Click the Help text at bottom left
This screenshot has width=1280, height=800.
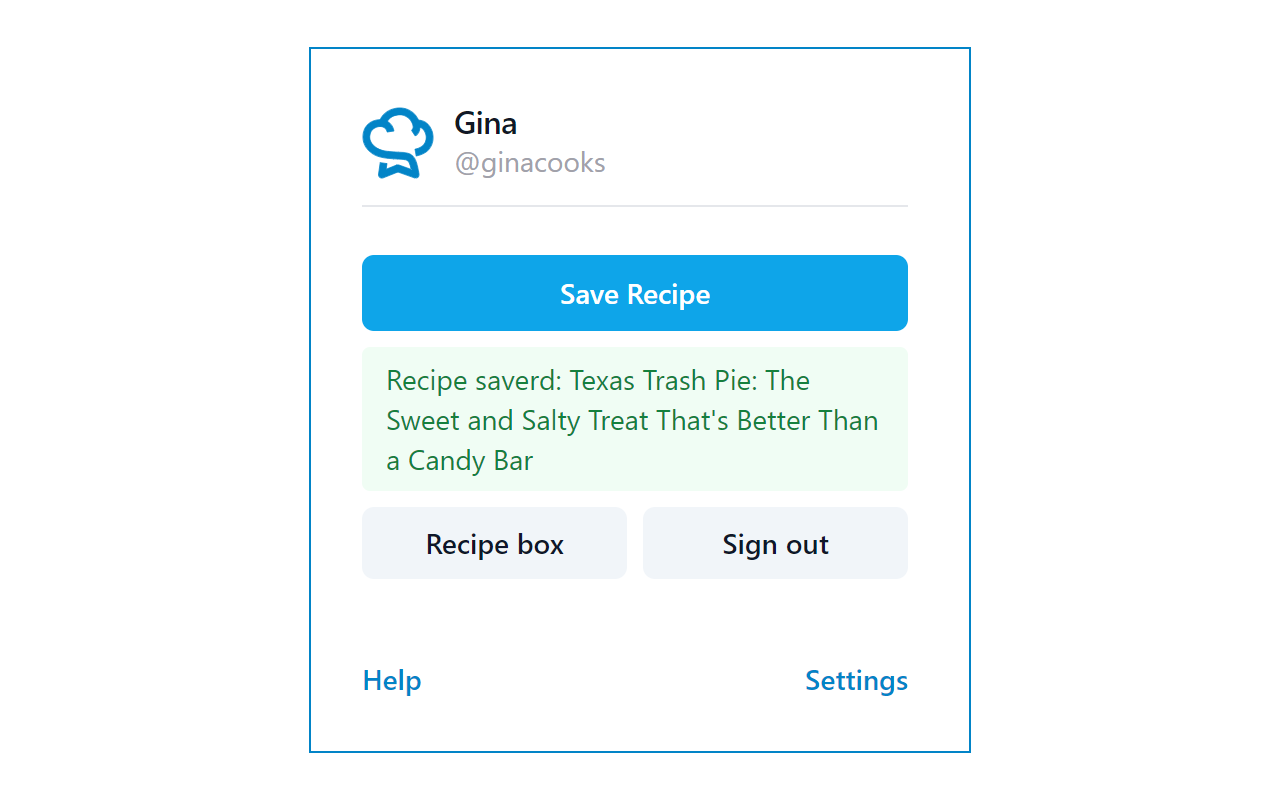click(x=392, y=681)
